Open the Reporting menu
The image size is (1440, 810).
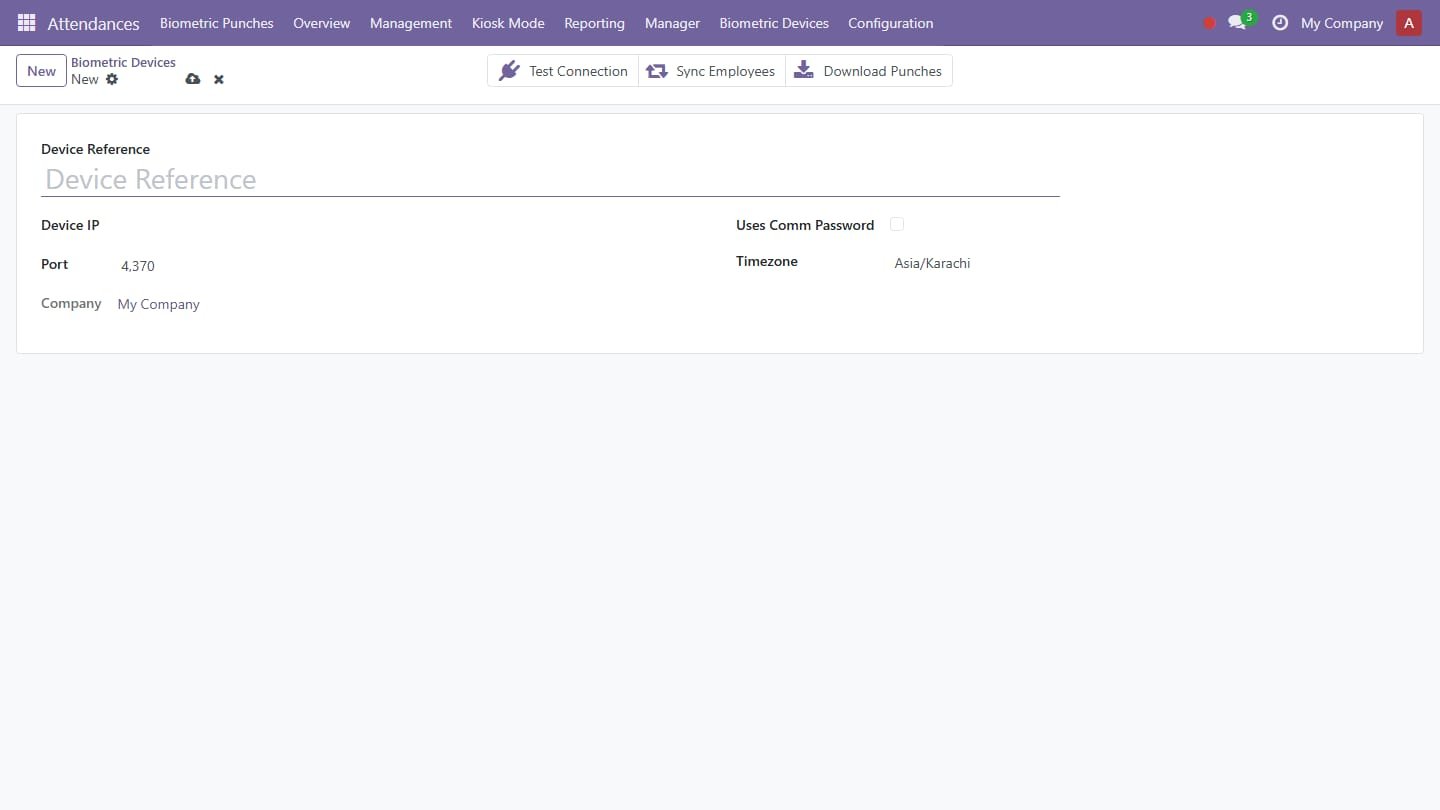pyautogui.click(x=594, y=23)
